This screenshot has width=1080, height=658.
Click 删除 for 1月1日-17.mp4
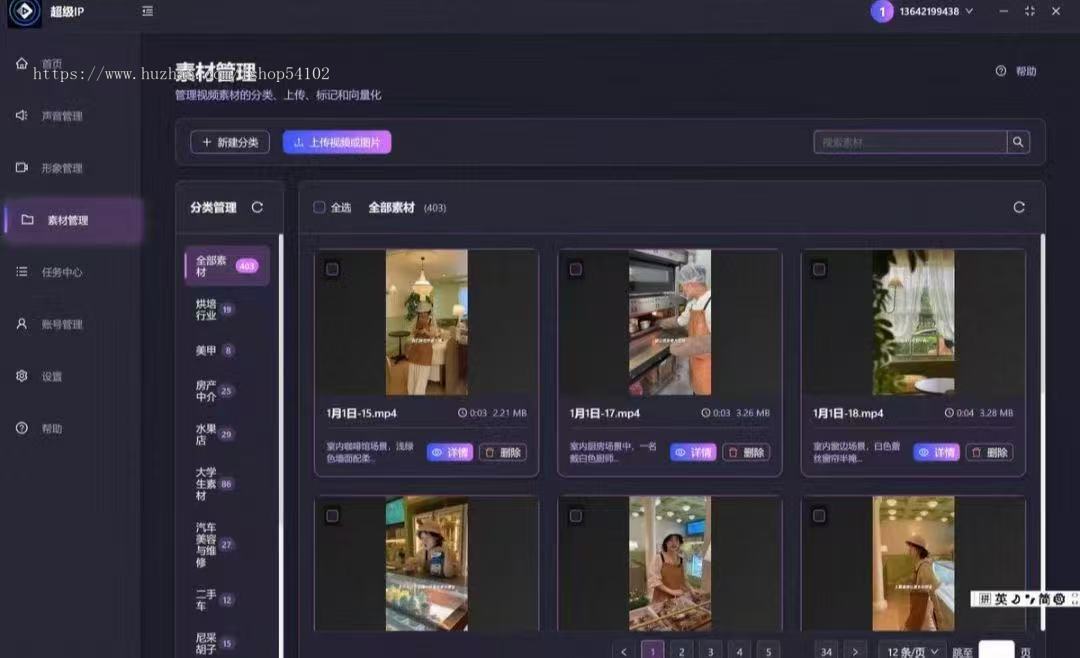(746, 453)
